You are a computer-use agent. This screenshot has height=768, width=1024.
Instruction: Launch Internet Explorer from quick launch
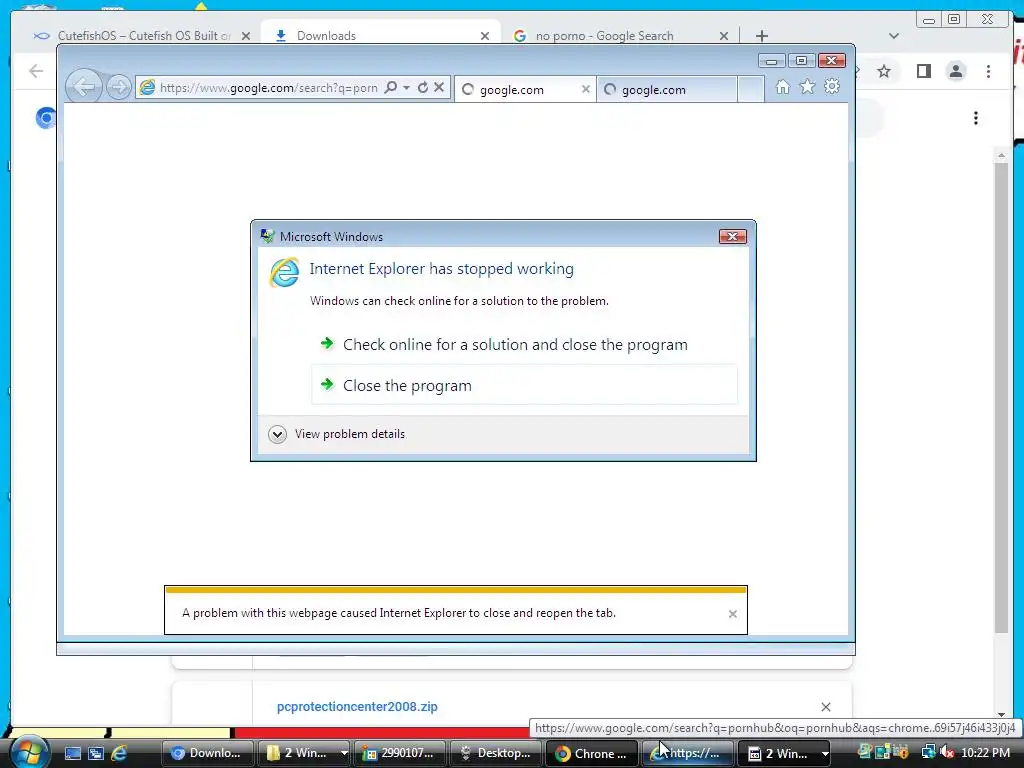click(x=120, y=754)
